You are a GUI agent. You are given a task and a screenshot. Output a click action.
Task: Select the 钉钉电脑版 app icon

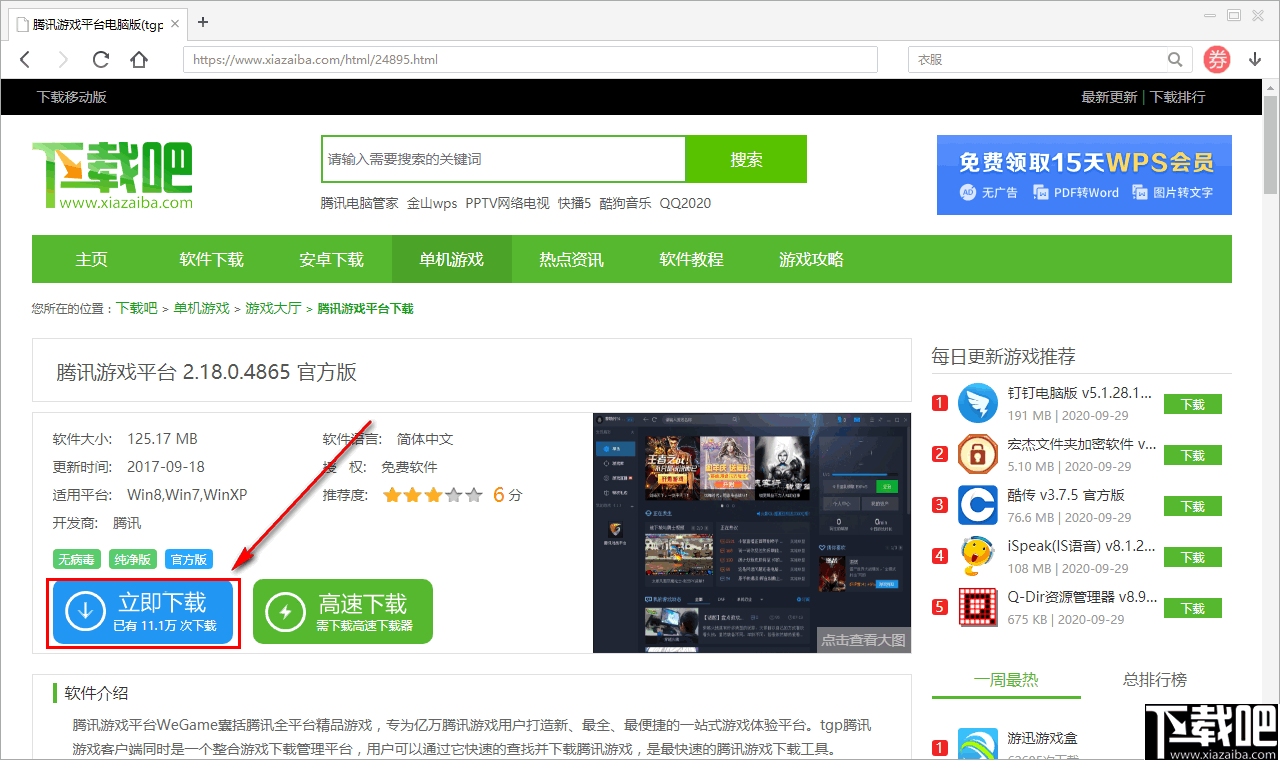coord(977,403)
